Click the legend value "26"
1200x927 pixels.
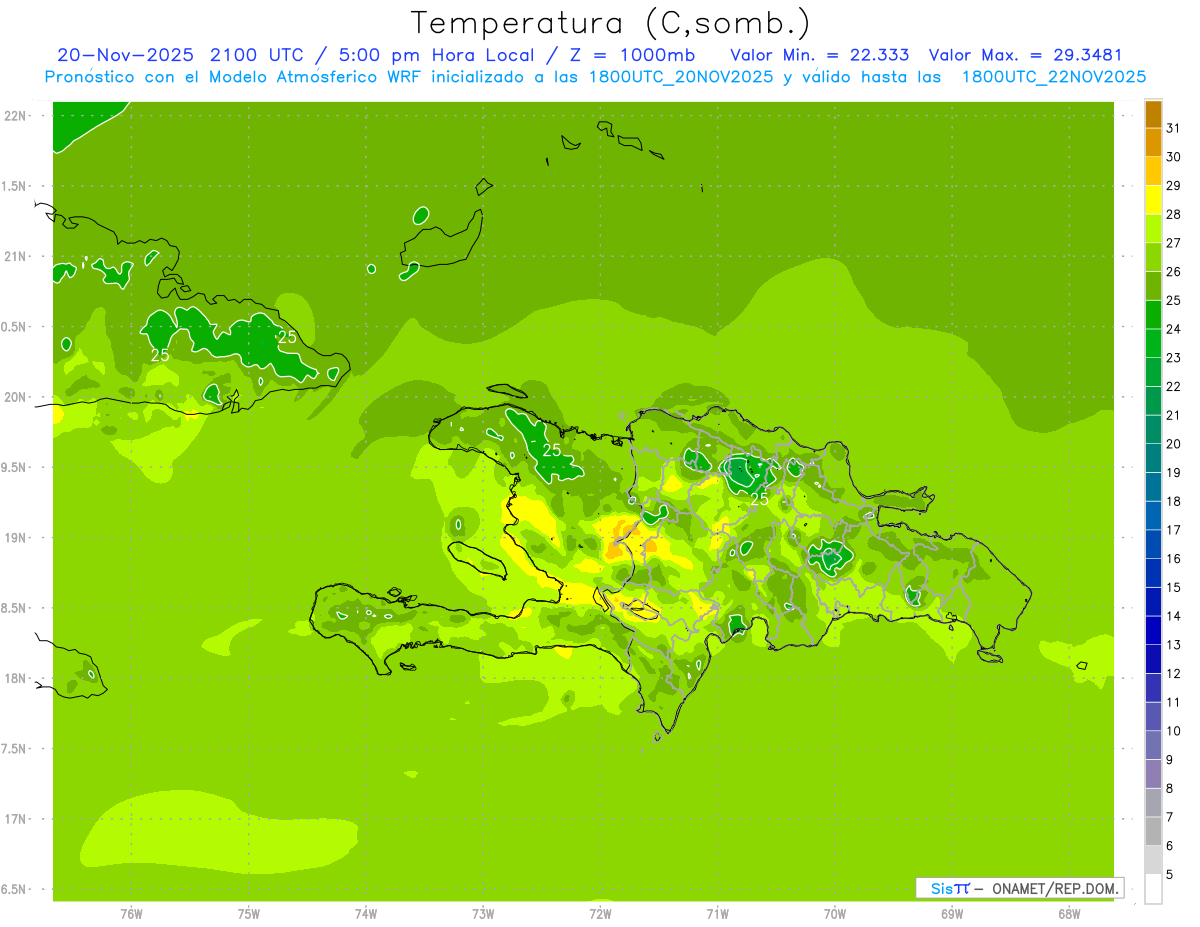(x=1174, y=272)
